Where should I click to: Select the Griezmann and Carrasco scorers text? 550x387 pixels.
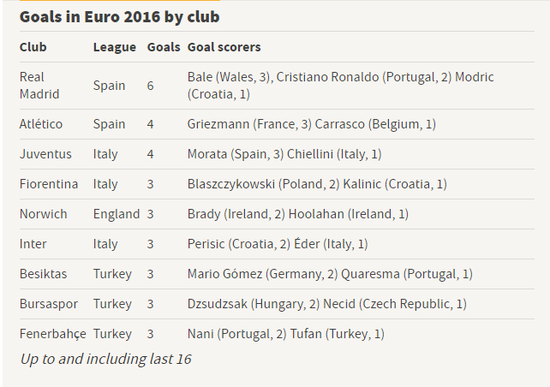(x=311, y=124)
